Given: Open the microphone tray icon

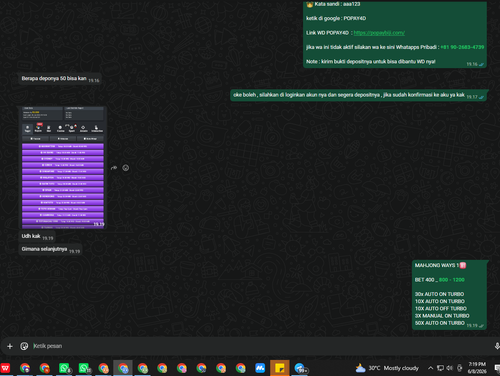Looking at the screenshot, I should (460, 368).
